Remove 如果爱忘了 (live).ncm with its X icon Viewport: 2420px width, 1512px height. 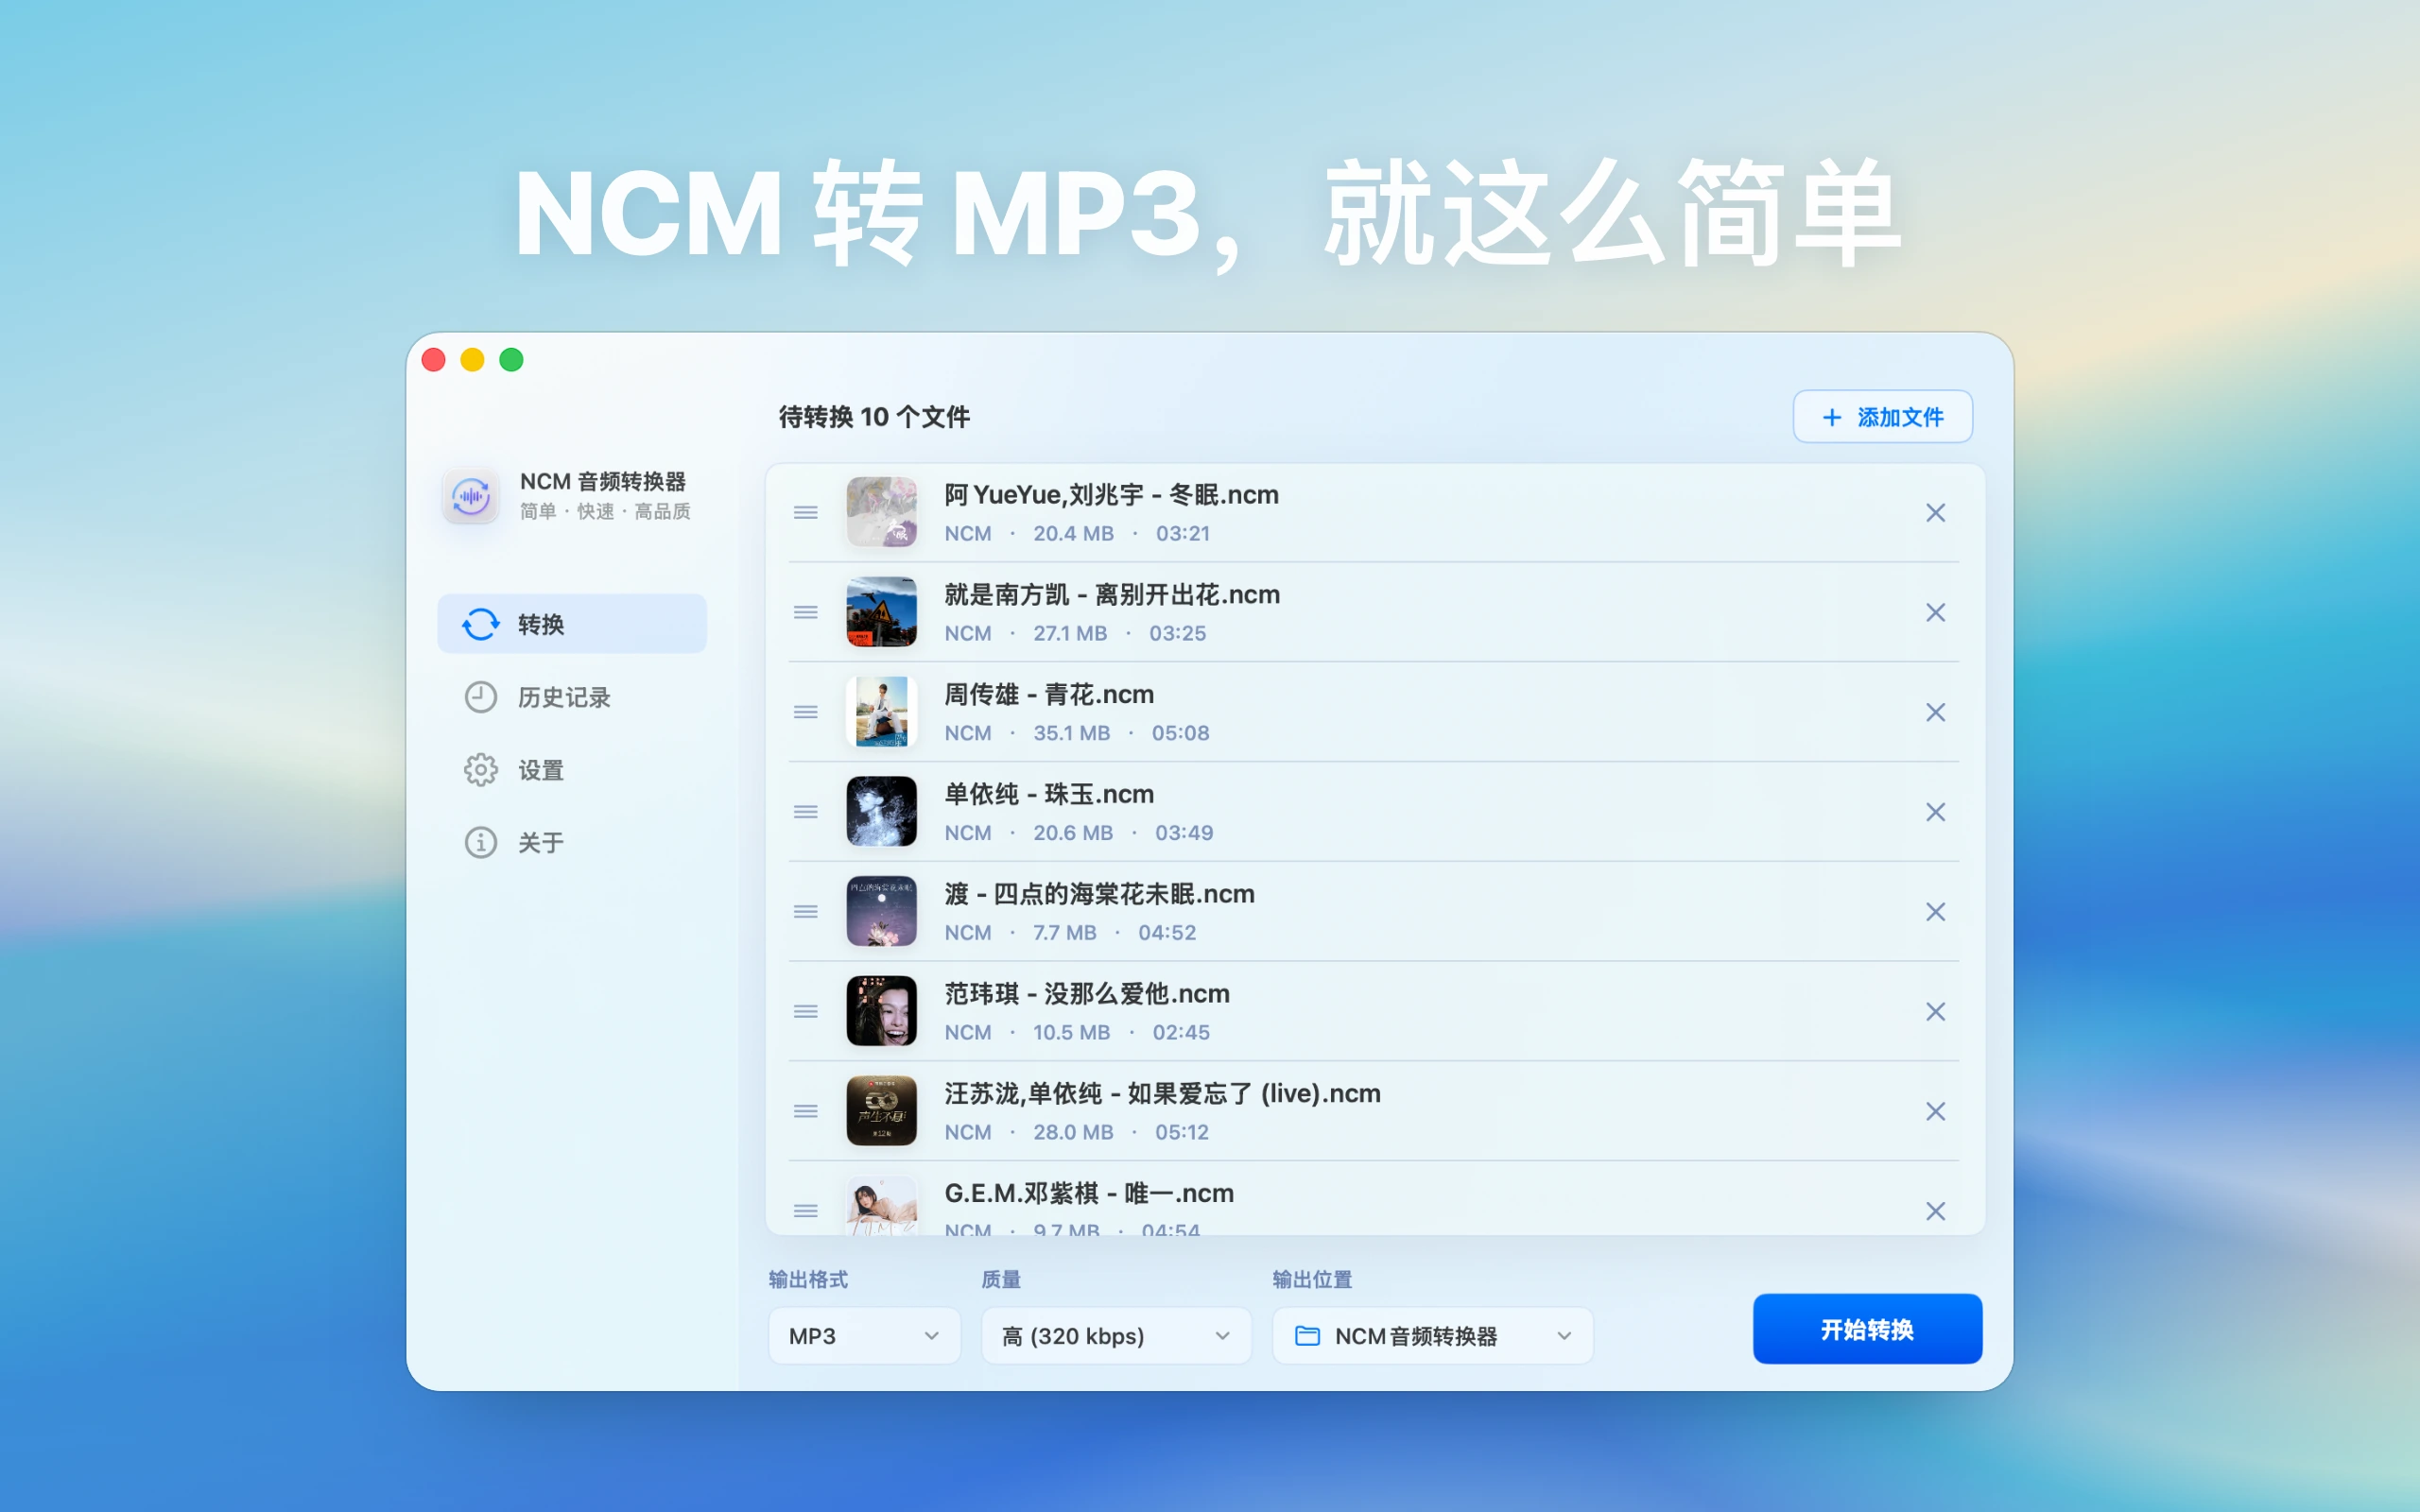(1935, 1112)
